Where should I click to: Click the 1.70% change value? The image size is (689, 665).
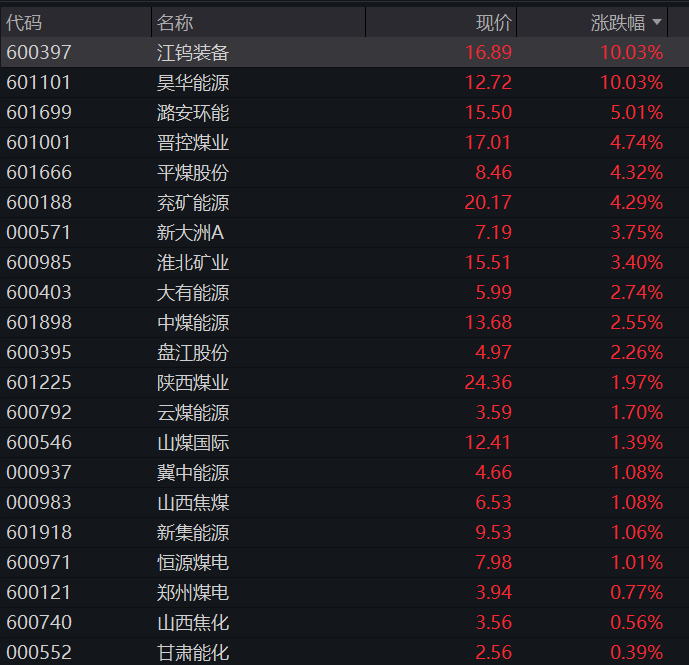point(637,413)
